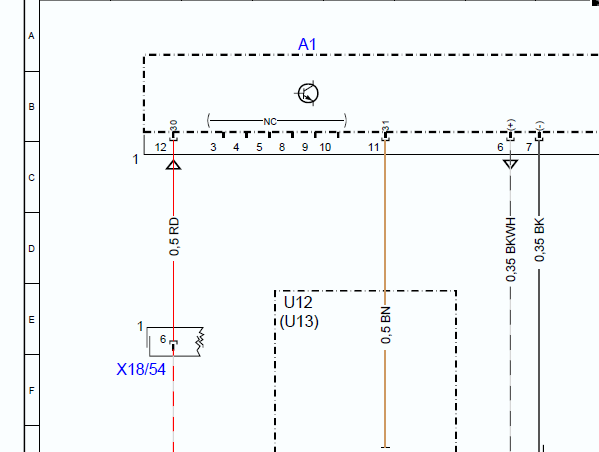The width and height of the screenshot is (599, 452).
Task: Select the 0,5 BN wire label
Action: (385, 325)
